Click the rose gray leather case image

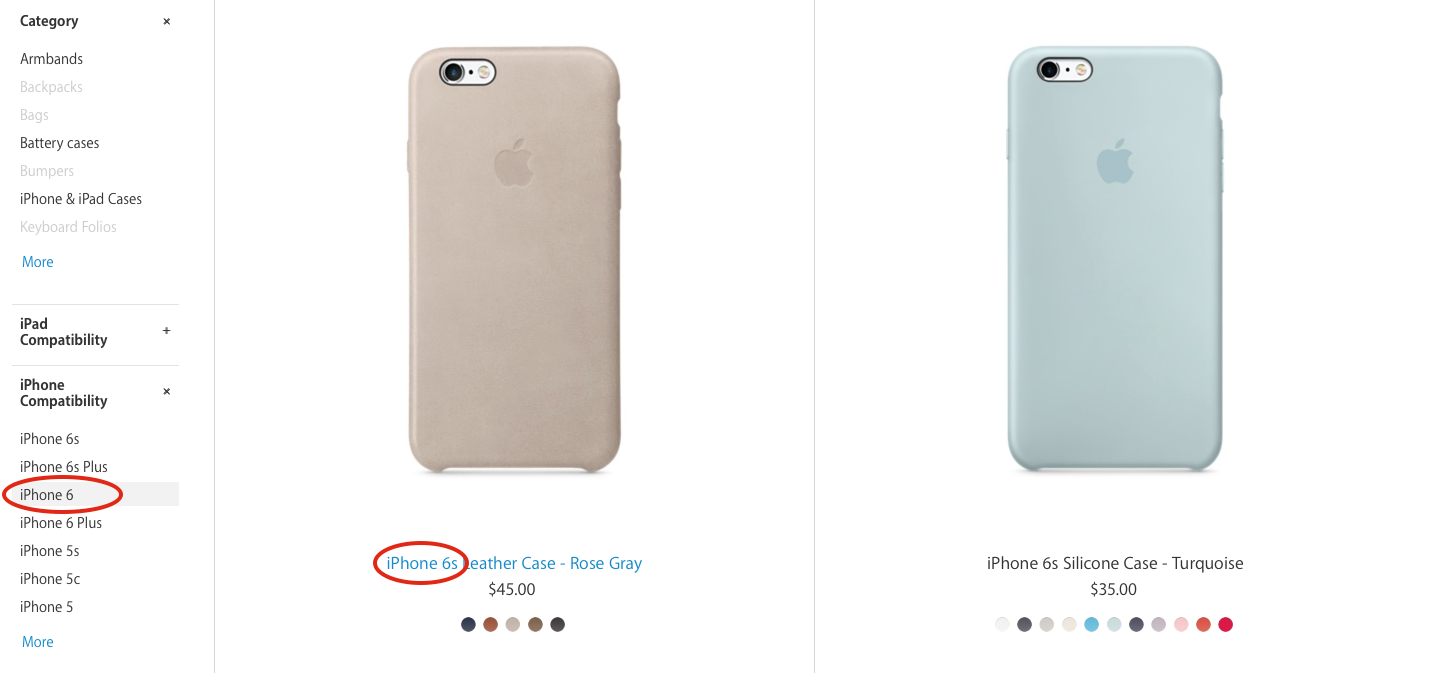[514, 260]
